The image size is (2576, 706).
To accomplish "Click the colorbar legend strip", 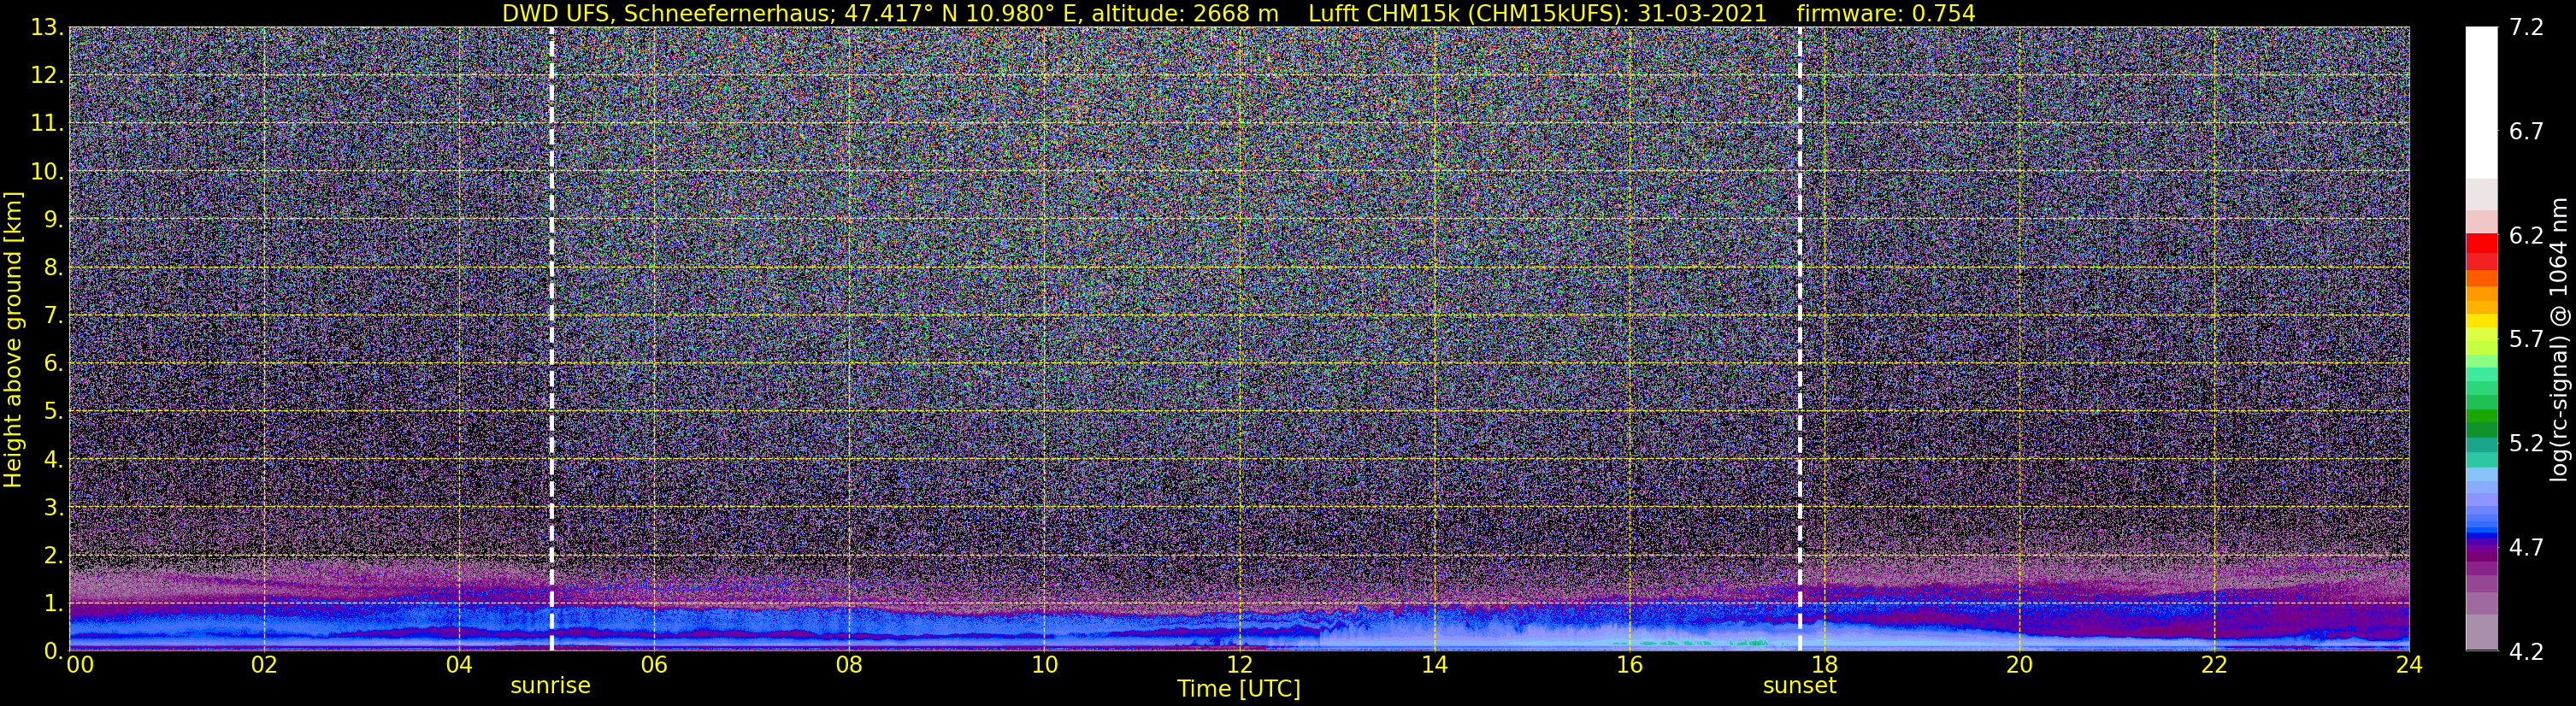I will coord(2480,339).
